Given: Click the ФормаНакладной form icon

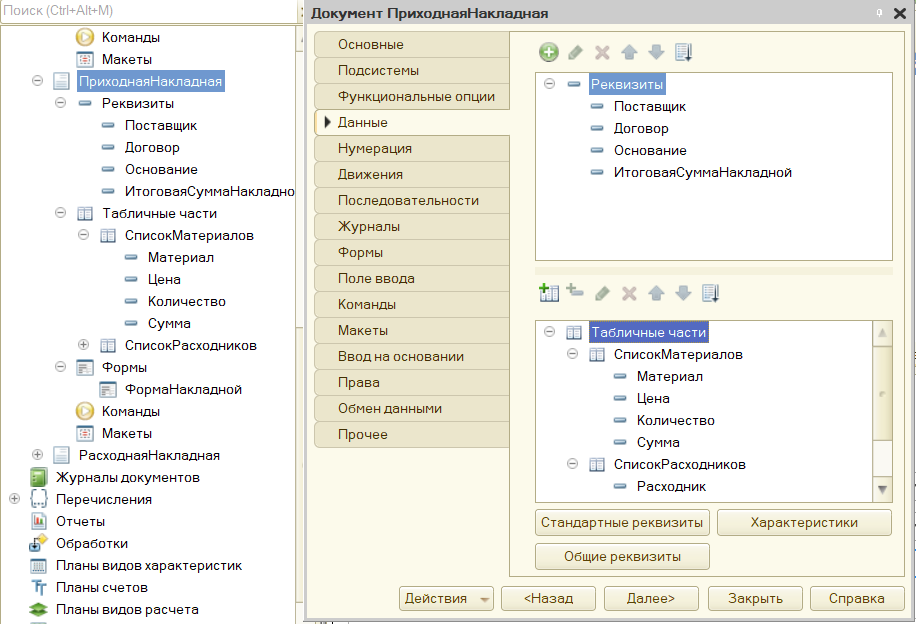Looking at the screenshot, I should click(108, 389).
